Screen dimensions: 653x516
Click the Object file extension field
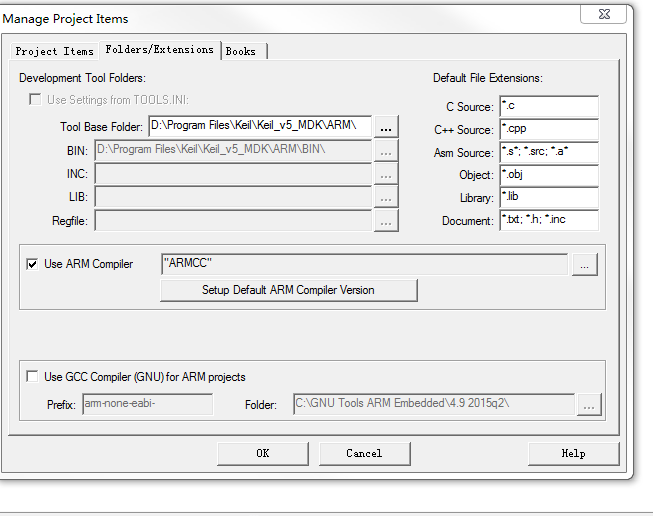[548, 175]
